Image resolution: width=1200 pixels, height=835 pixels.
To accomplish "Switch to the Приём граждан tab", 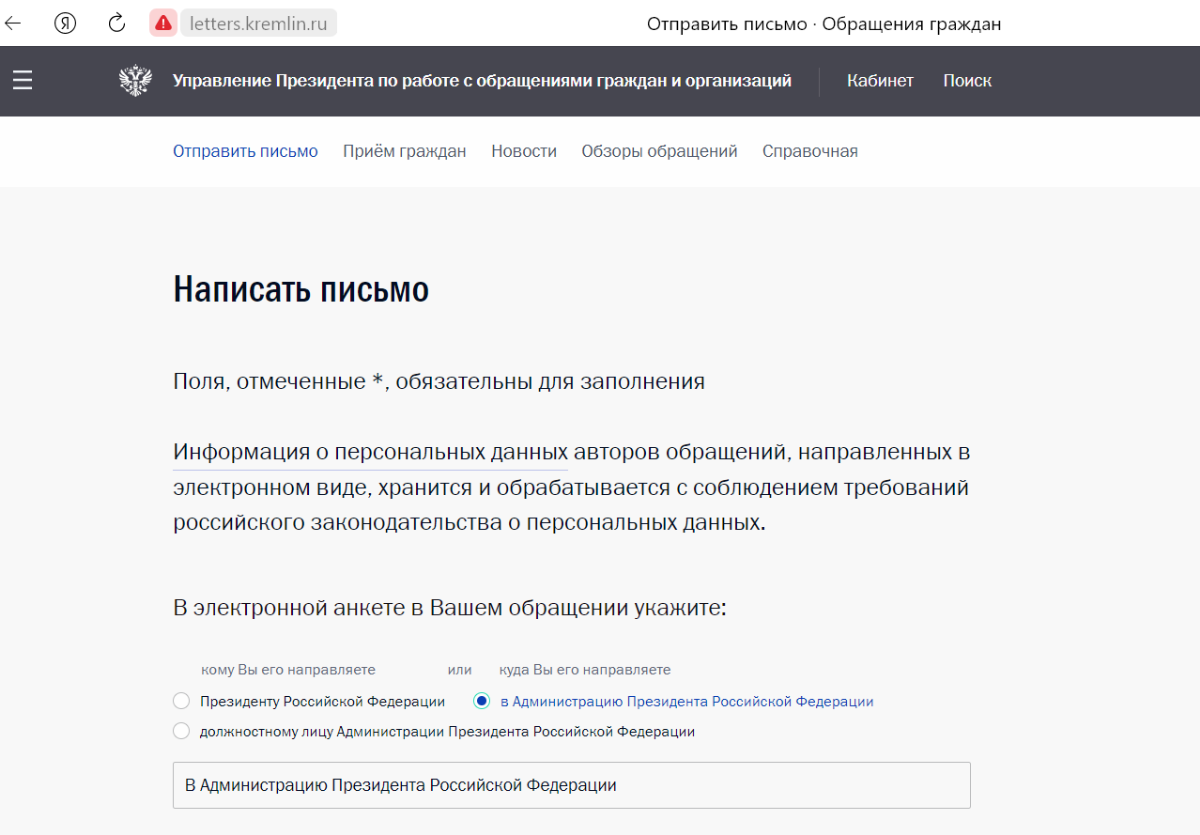I will click(404, 151).
